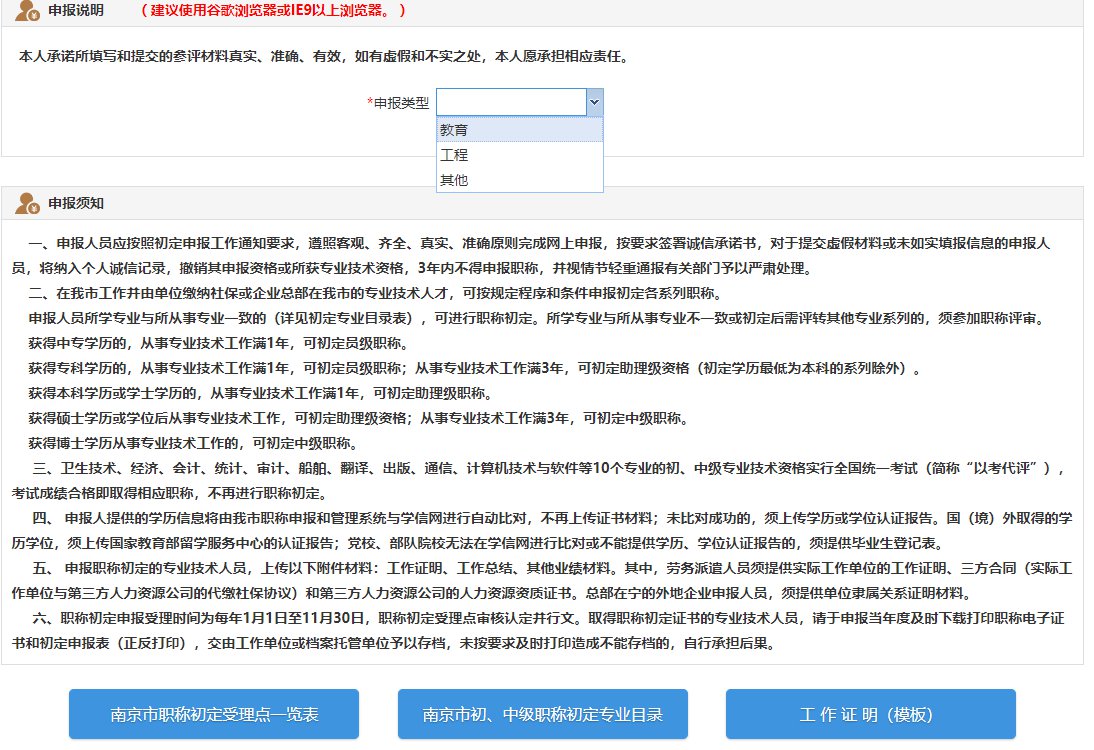Click notice paragraph 一 about 诚信承诺书
This screenshot has height=750, width=1094.
[540, 255]
